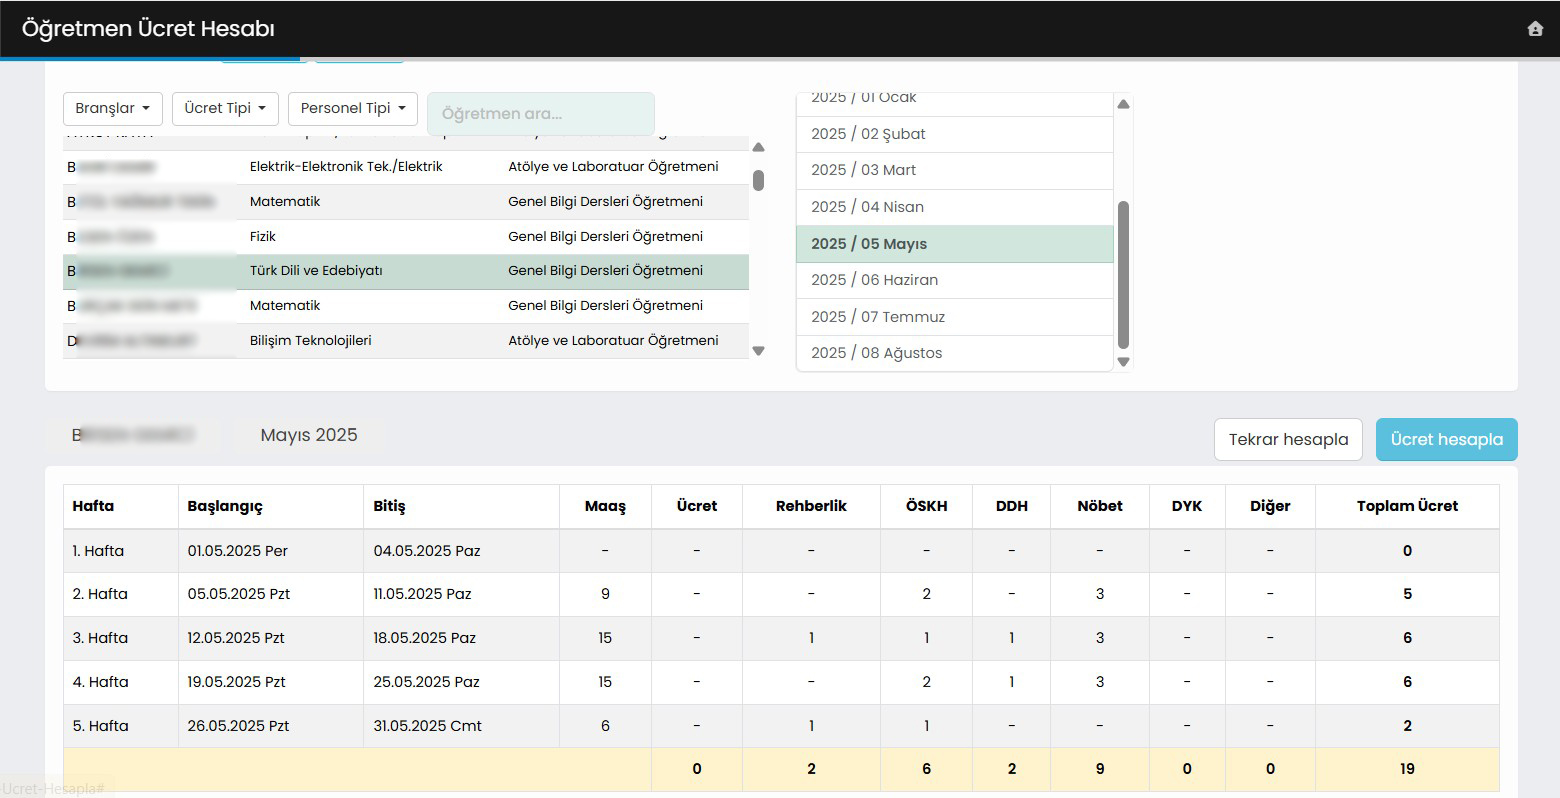The width and height of the screenshot is (1560, 798).
Task: Click Nöbet total 9 in summary row
Action: [x=1100, y=769]
